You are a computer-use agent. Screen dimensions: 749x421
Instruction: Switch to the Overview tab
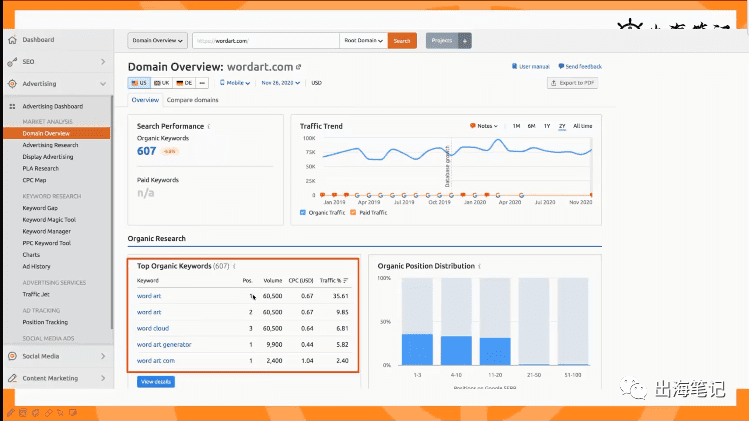145,100
